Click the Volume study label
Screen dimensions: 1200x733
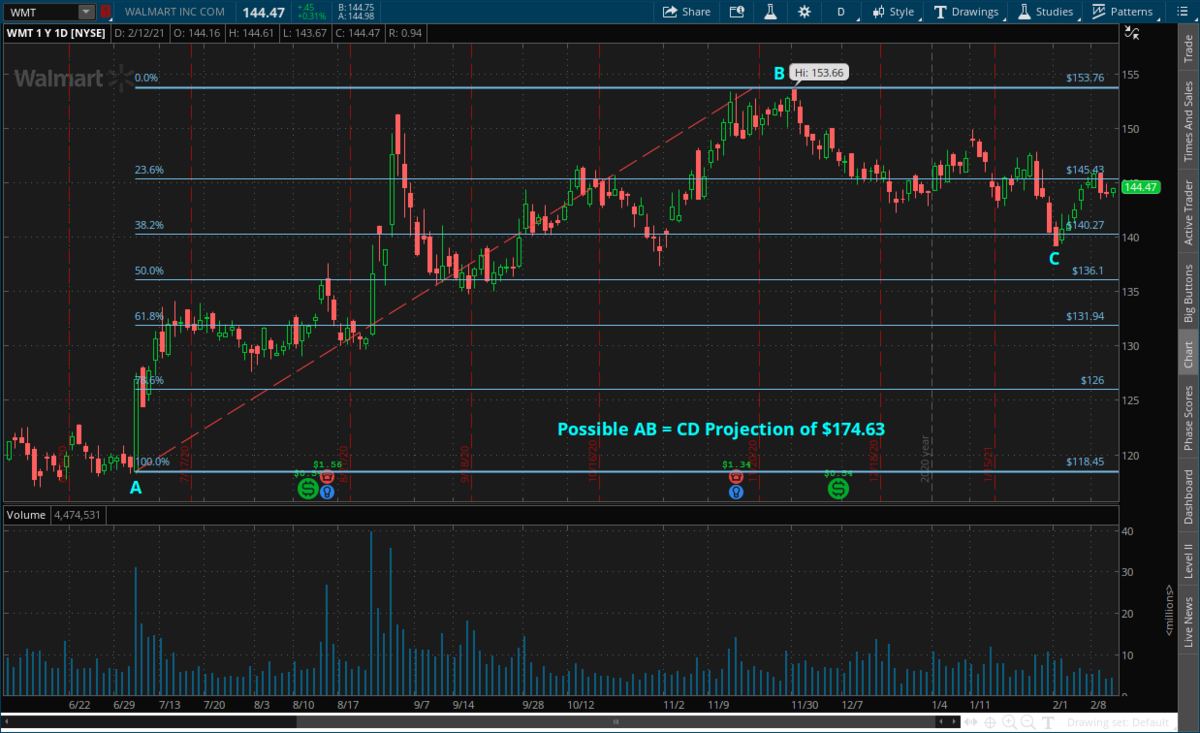click(x=26, y=515)
